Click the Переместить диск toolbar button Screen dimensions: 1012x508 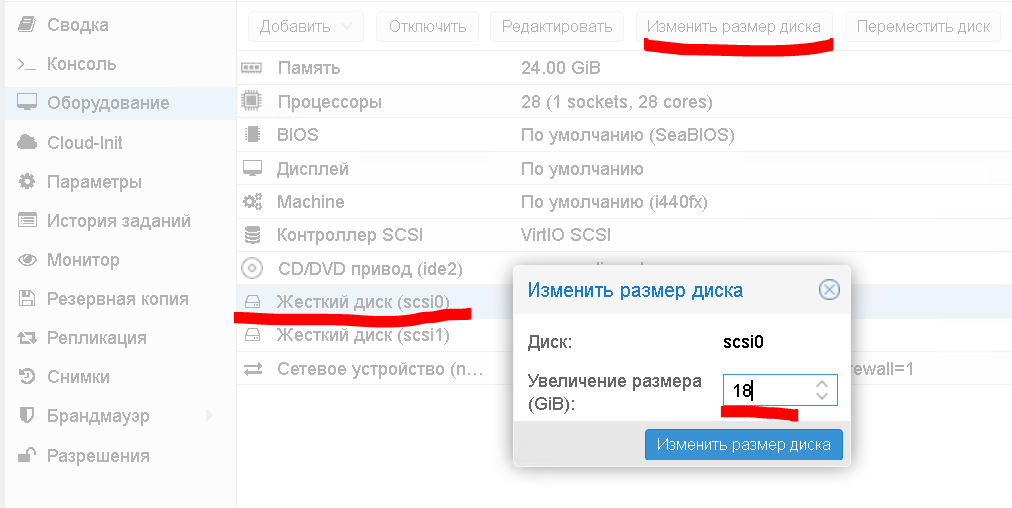[x=922, y=27]
